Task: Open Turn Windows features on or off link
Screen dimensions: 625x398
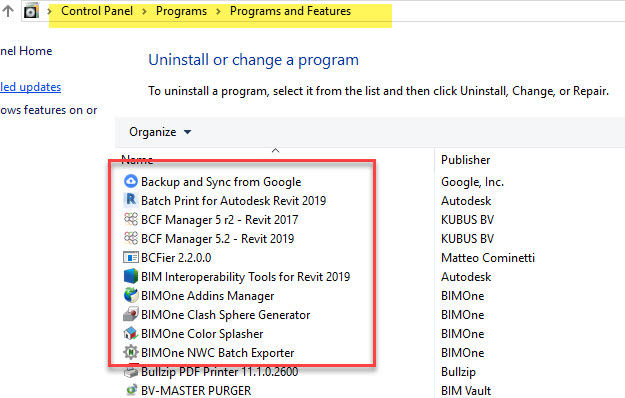Action: (48, 110)
